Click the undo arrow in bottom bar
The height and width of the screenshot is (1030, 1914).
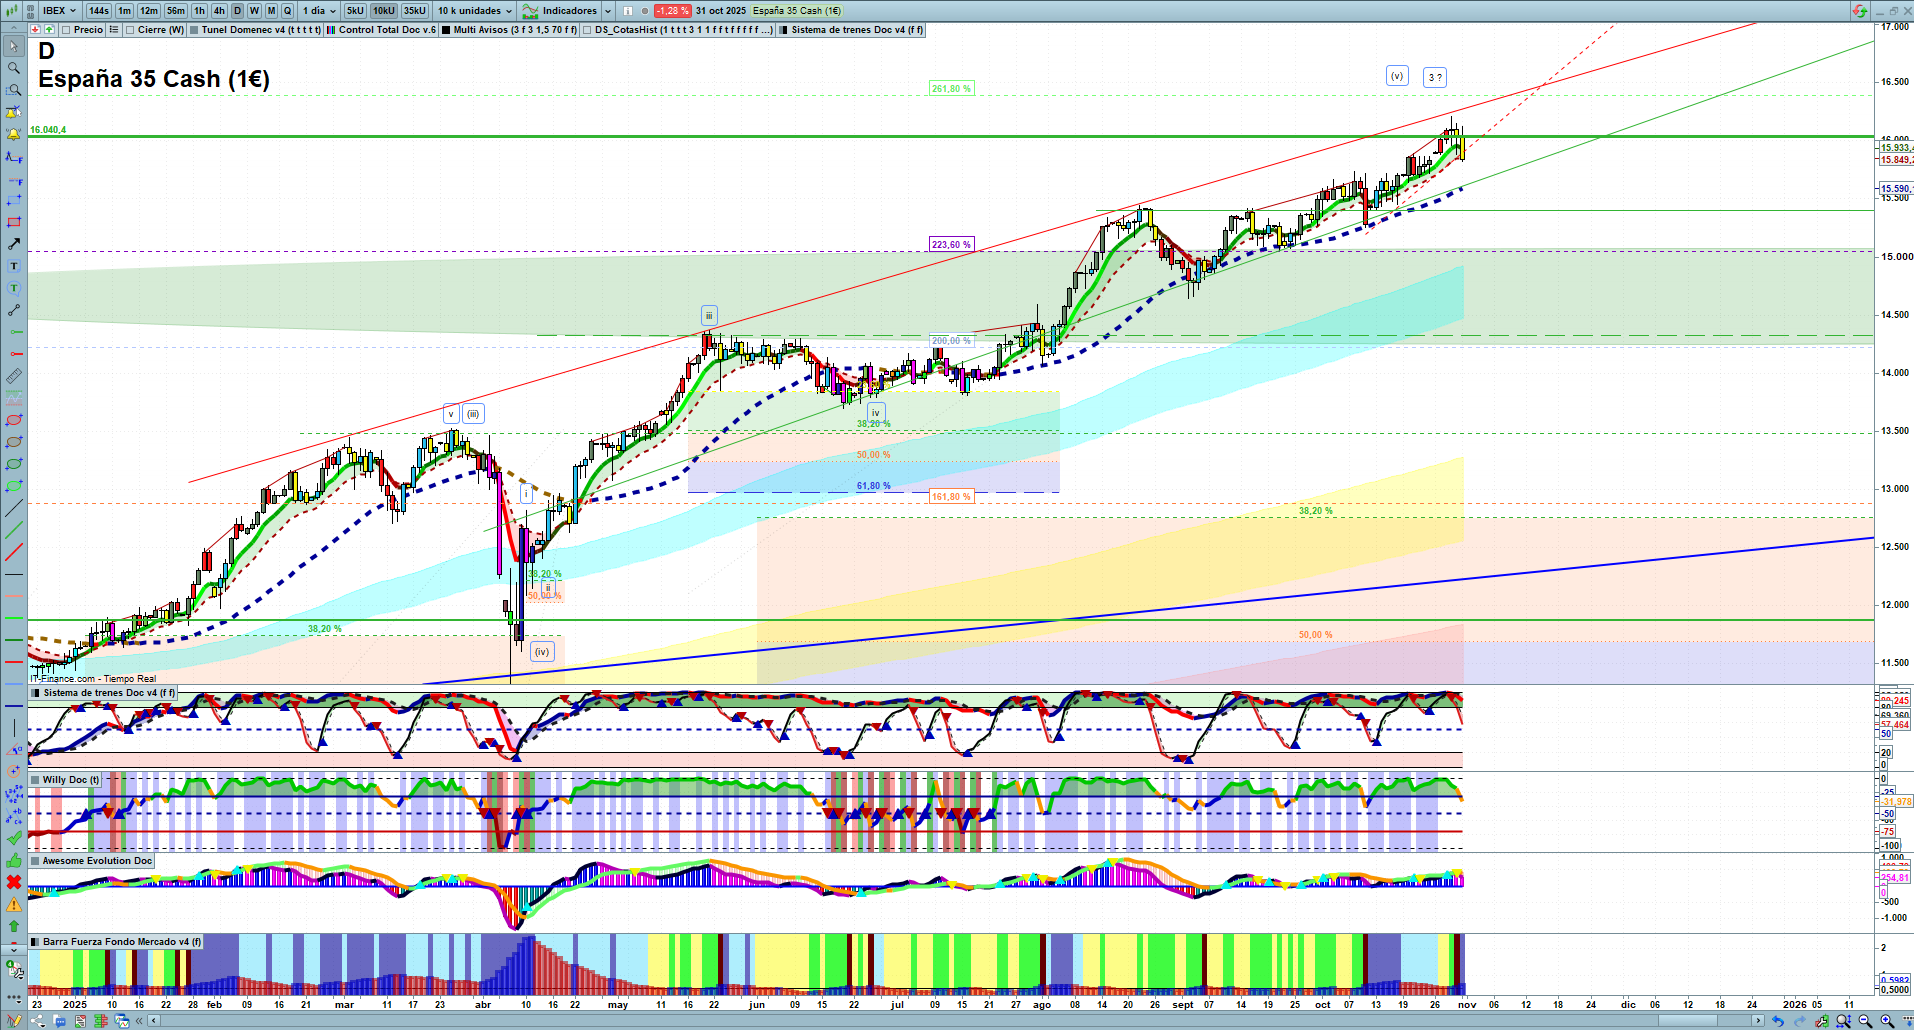(1777, 1021)
